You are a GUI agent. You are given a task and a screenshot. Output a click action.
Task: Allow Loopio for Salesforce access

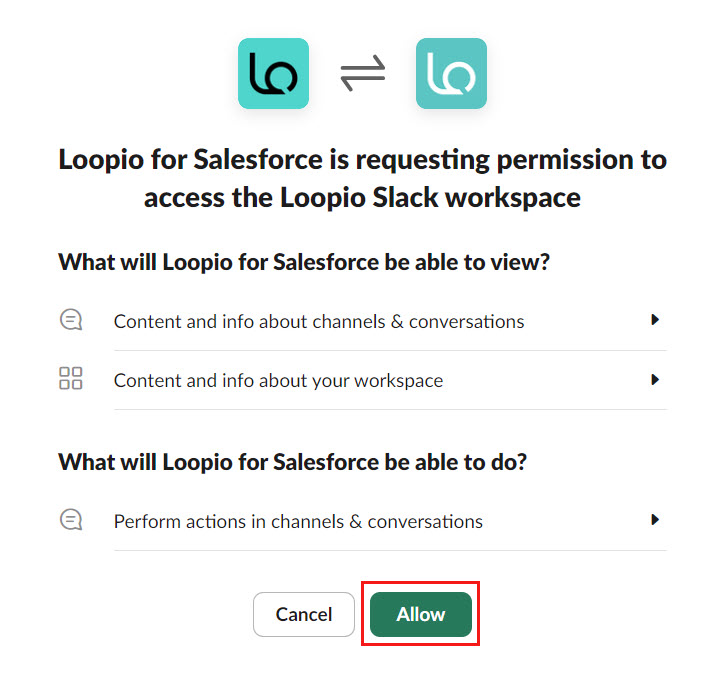click(421, 614)
